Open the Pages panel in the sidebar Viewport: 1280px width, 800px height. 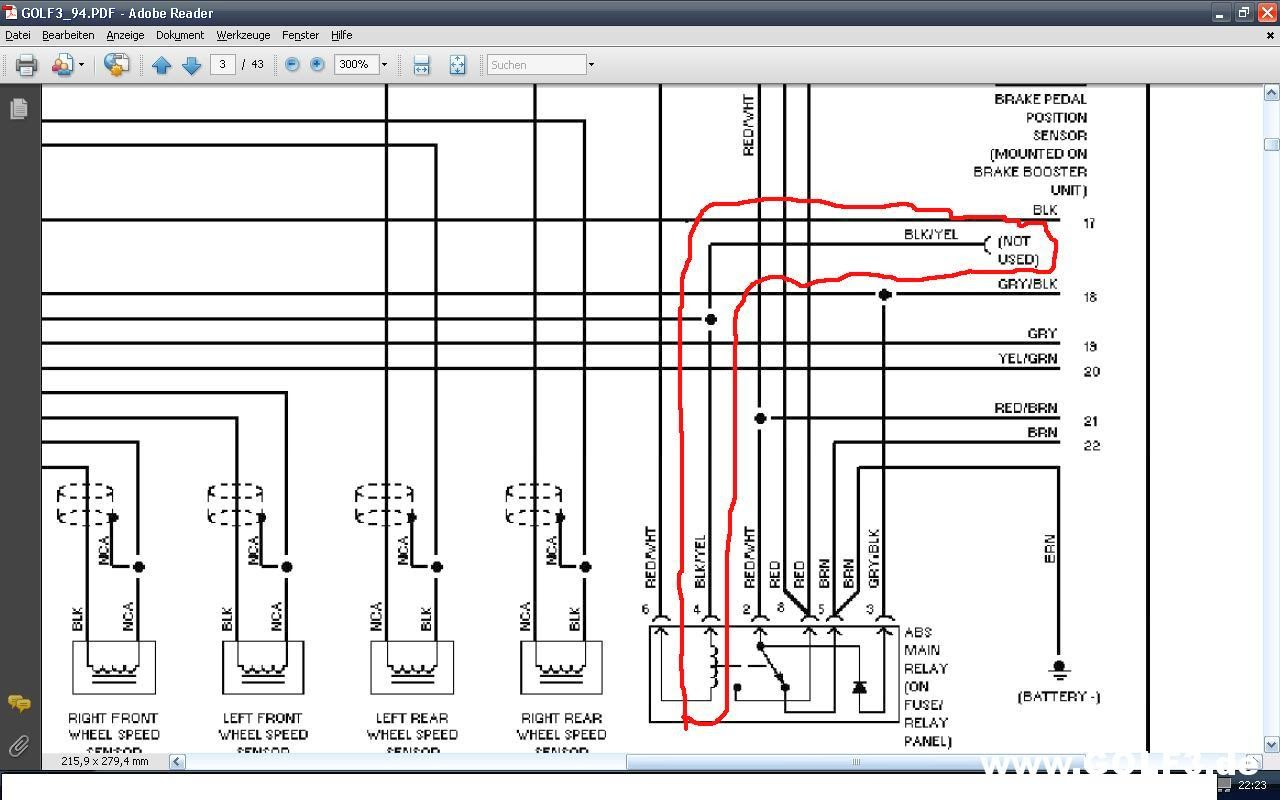tap(19, 108)
